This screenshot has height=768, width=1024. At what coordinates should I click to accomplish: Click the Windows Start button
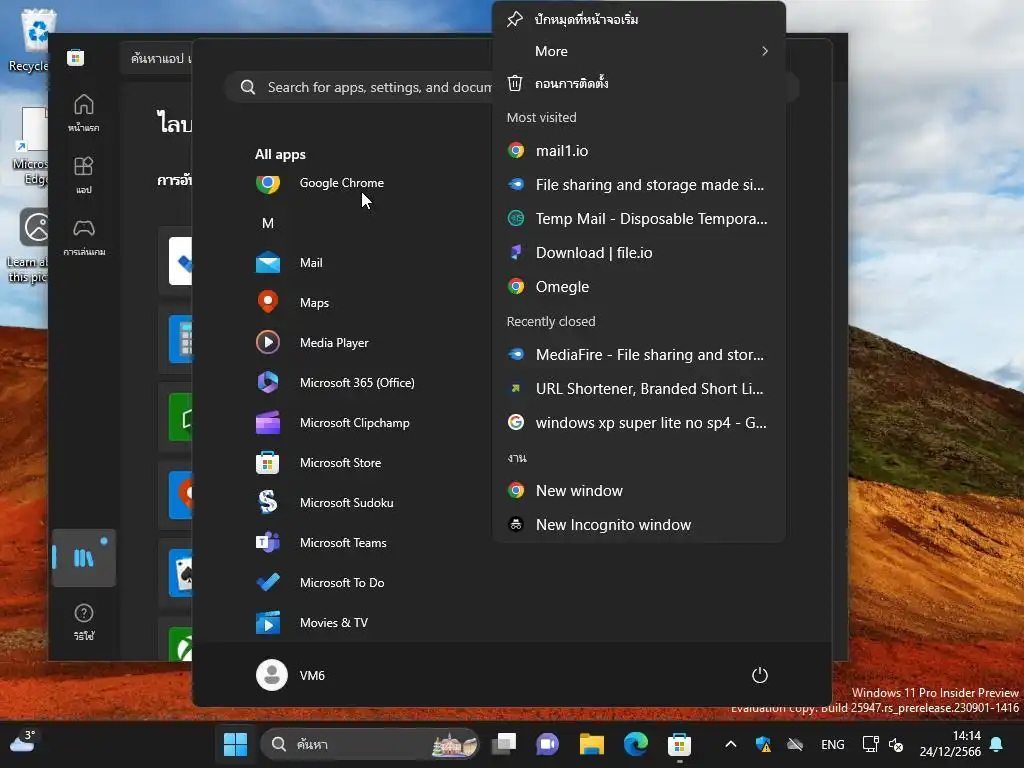click(235, 744)
